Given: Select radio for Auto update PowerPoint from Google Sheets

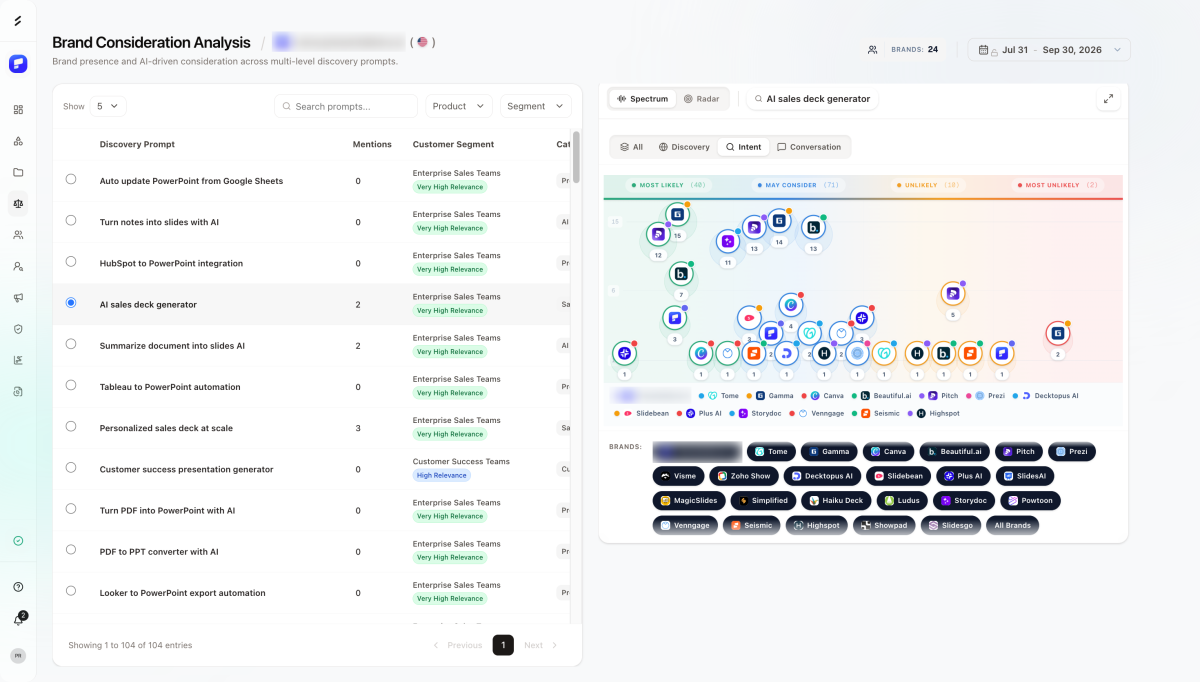Looking at the screenshot, I should [71, 179].
